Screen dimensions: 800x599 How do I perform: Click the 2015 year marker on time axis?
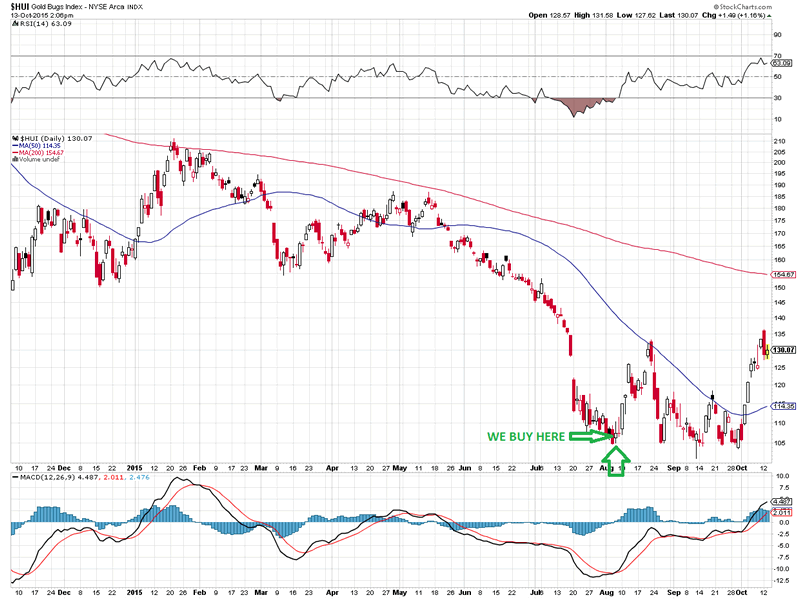point(137,468)
